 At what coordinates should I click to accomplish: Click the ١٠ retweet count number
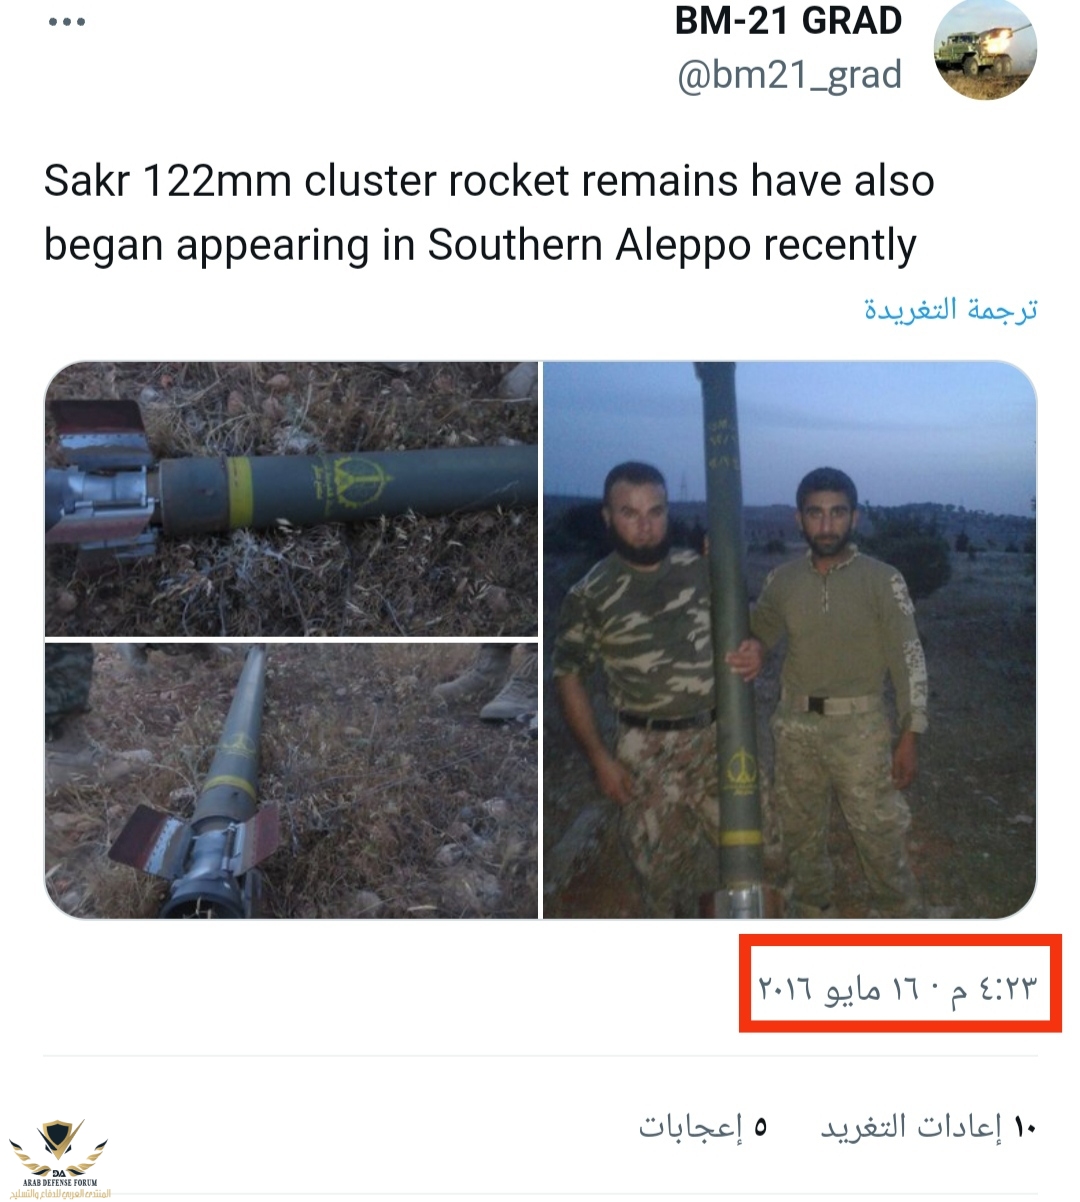(1025, 1127)
